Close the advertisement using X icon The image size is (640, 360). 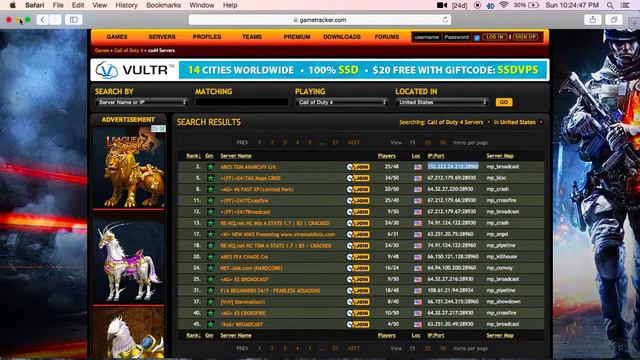click(162, 129)
